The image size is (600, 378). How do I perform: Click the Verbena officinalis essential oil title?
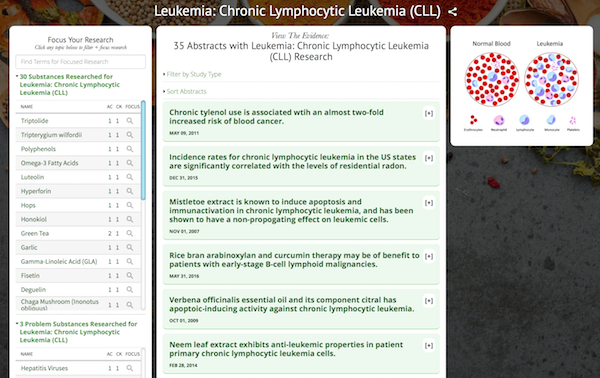pos(292,304)
